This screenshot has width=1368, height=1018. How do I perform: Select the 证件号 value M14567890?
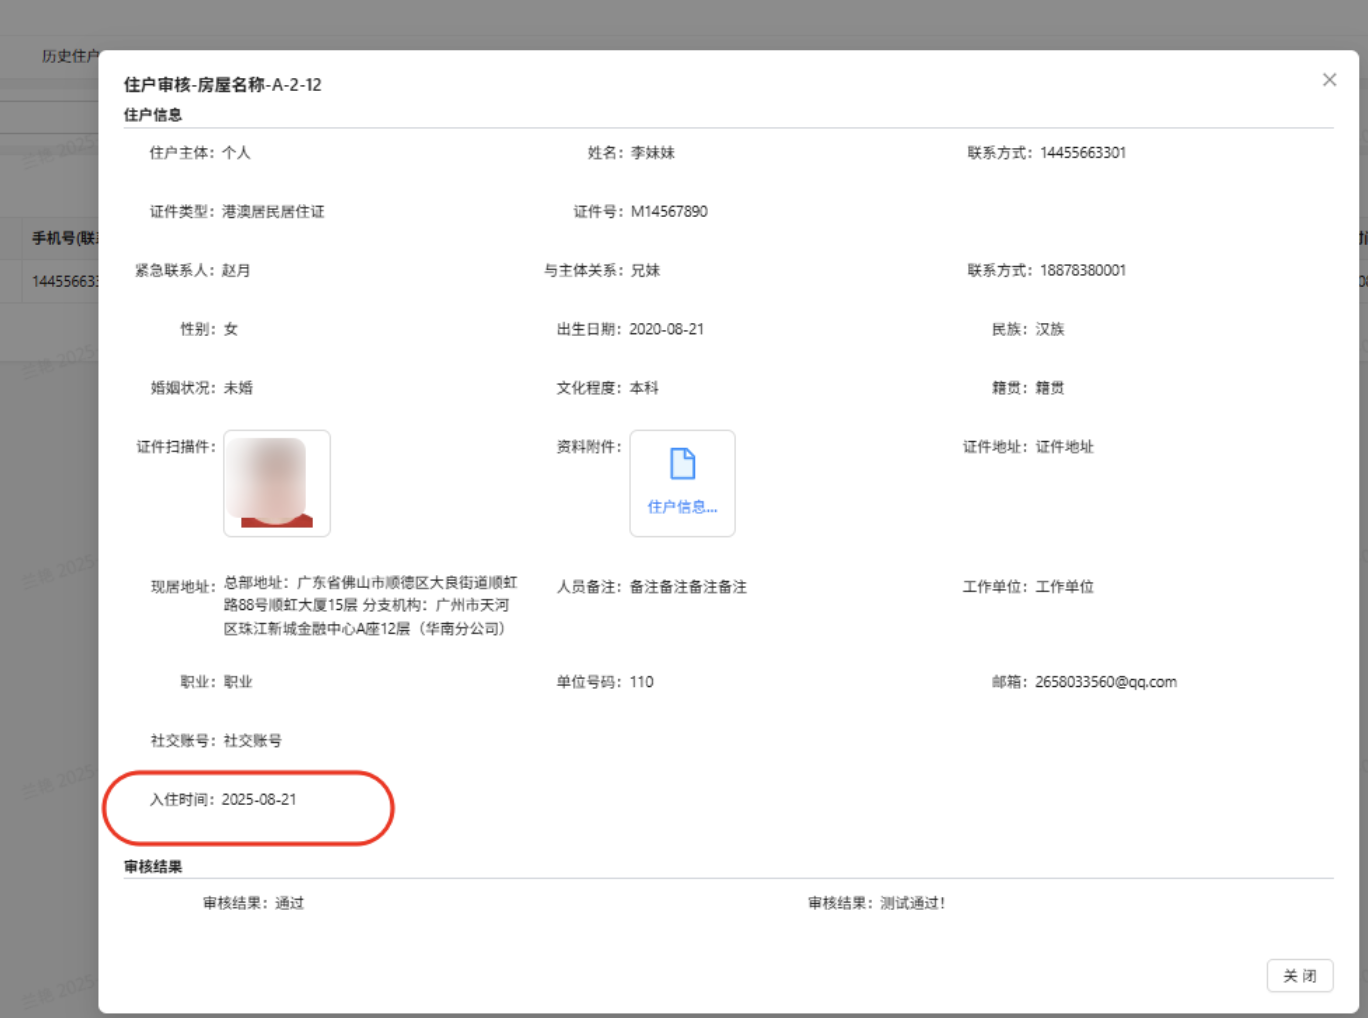tap(669, 211)
